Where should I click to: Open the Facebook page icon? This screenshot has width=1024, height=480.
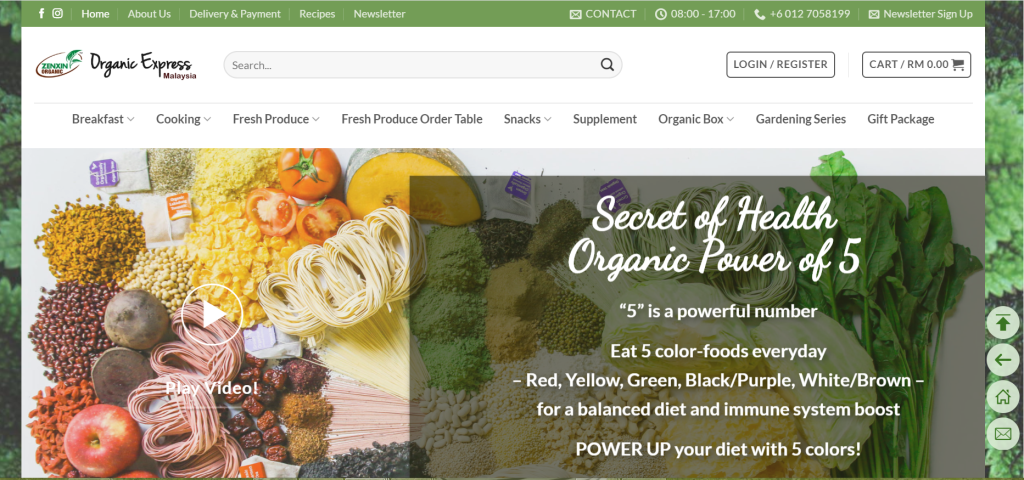point(41,13)
